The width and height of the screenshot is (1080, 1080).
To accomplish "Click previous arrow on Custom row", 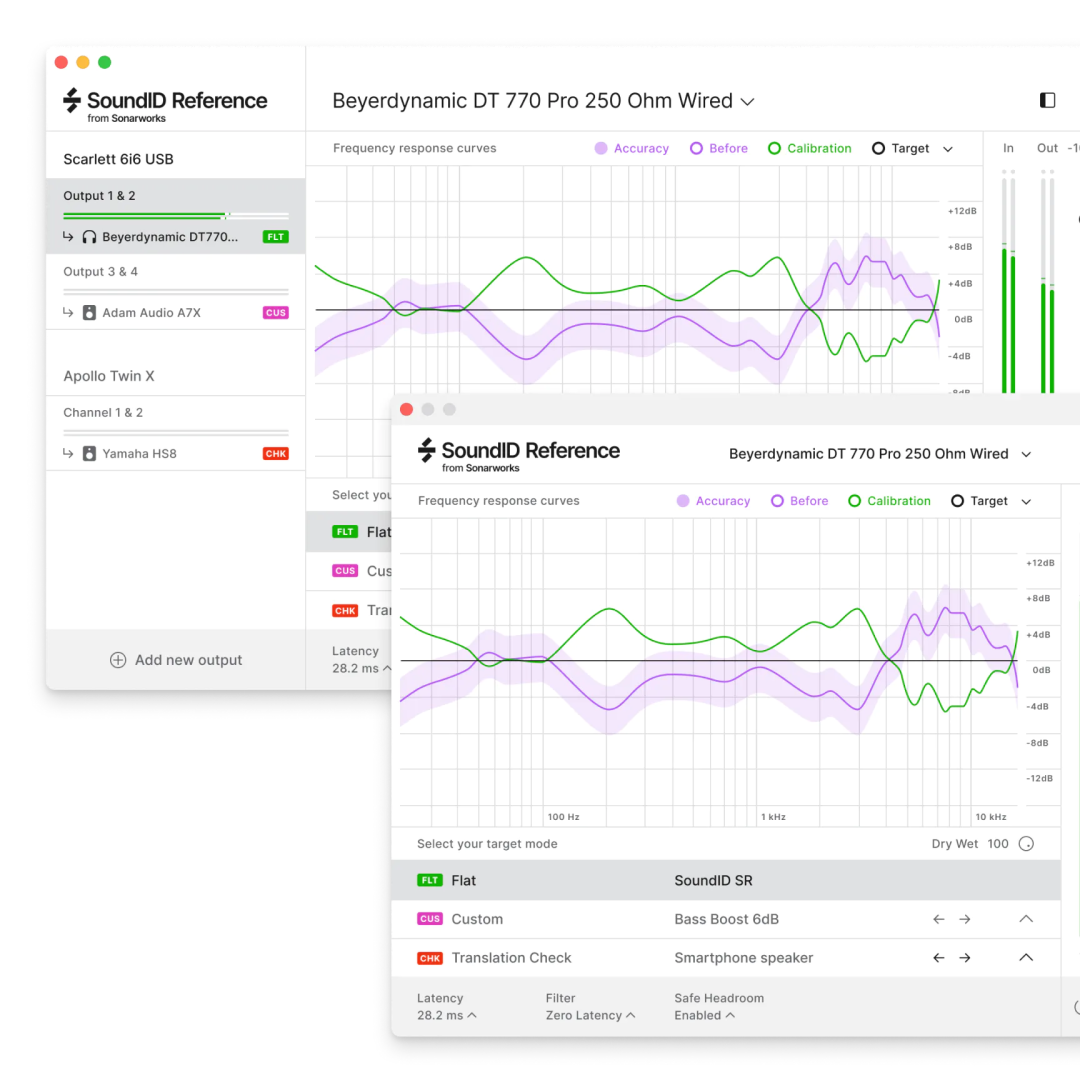I will 938,919.
